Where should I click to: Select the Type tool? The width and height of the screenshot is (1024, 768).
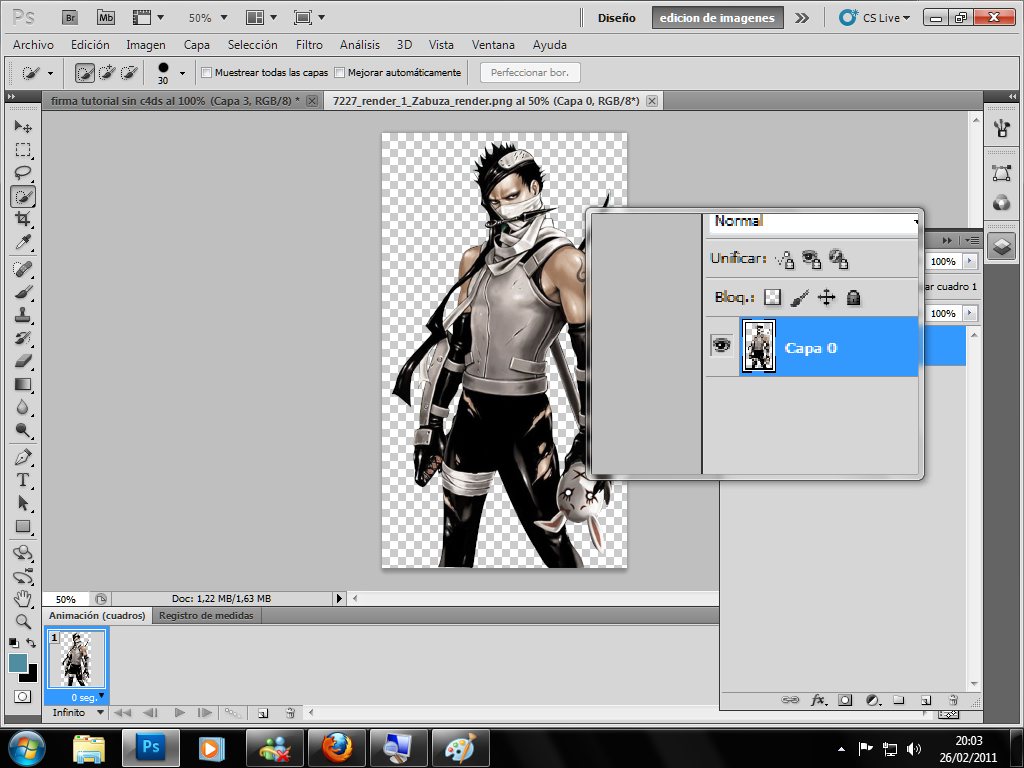pos(23,480)
